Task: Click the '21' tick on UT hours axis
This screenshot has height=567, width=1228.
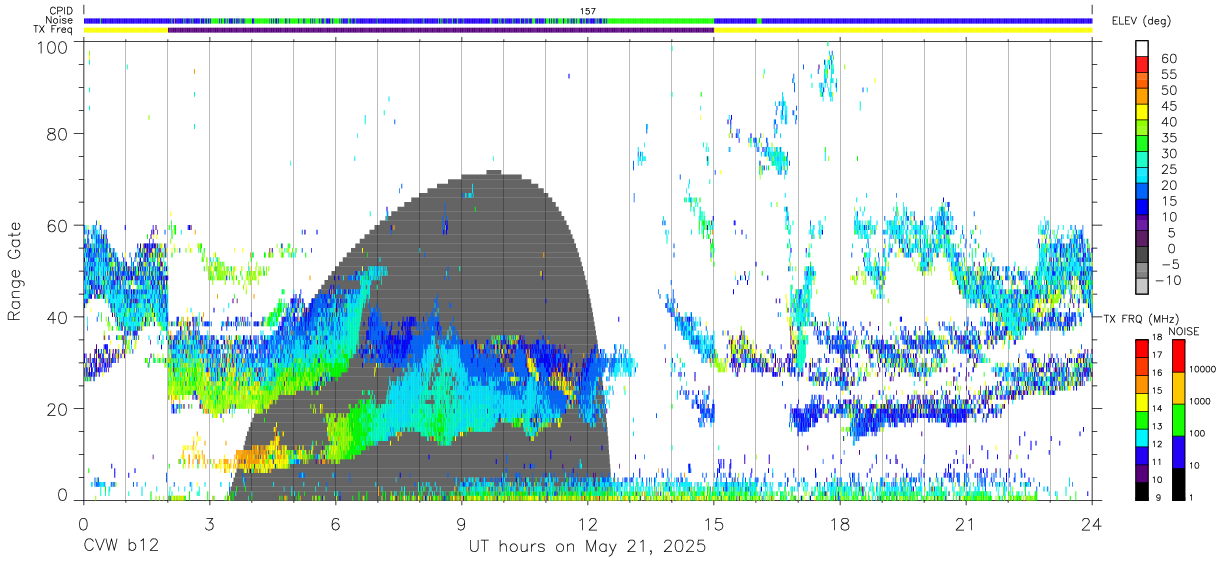Action: coord(966,524)
